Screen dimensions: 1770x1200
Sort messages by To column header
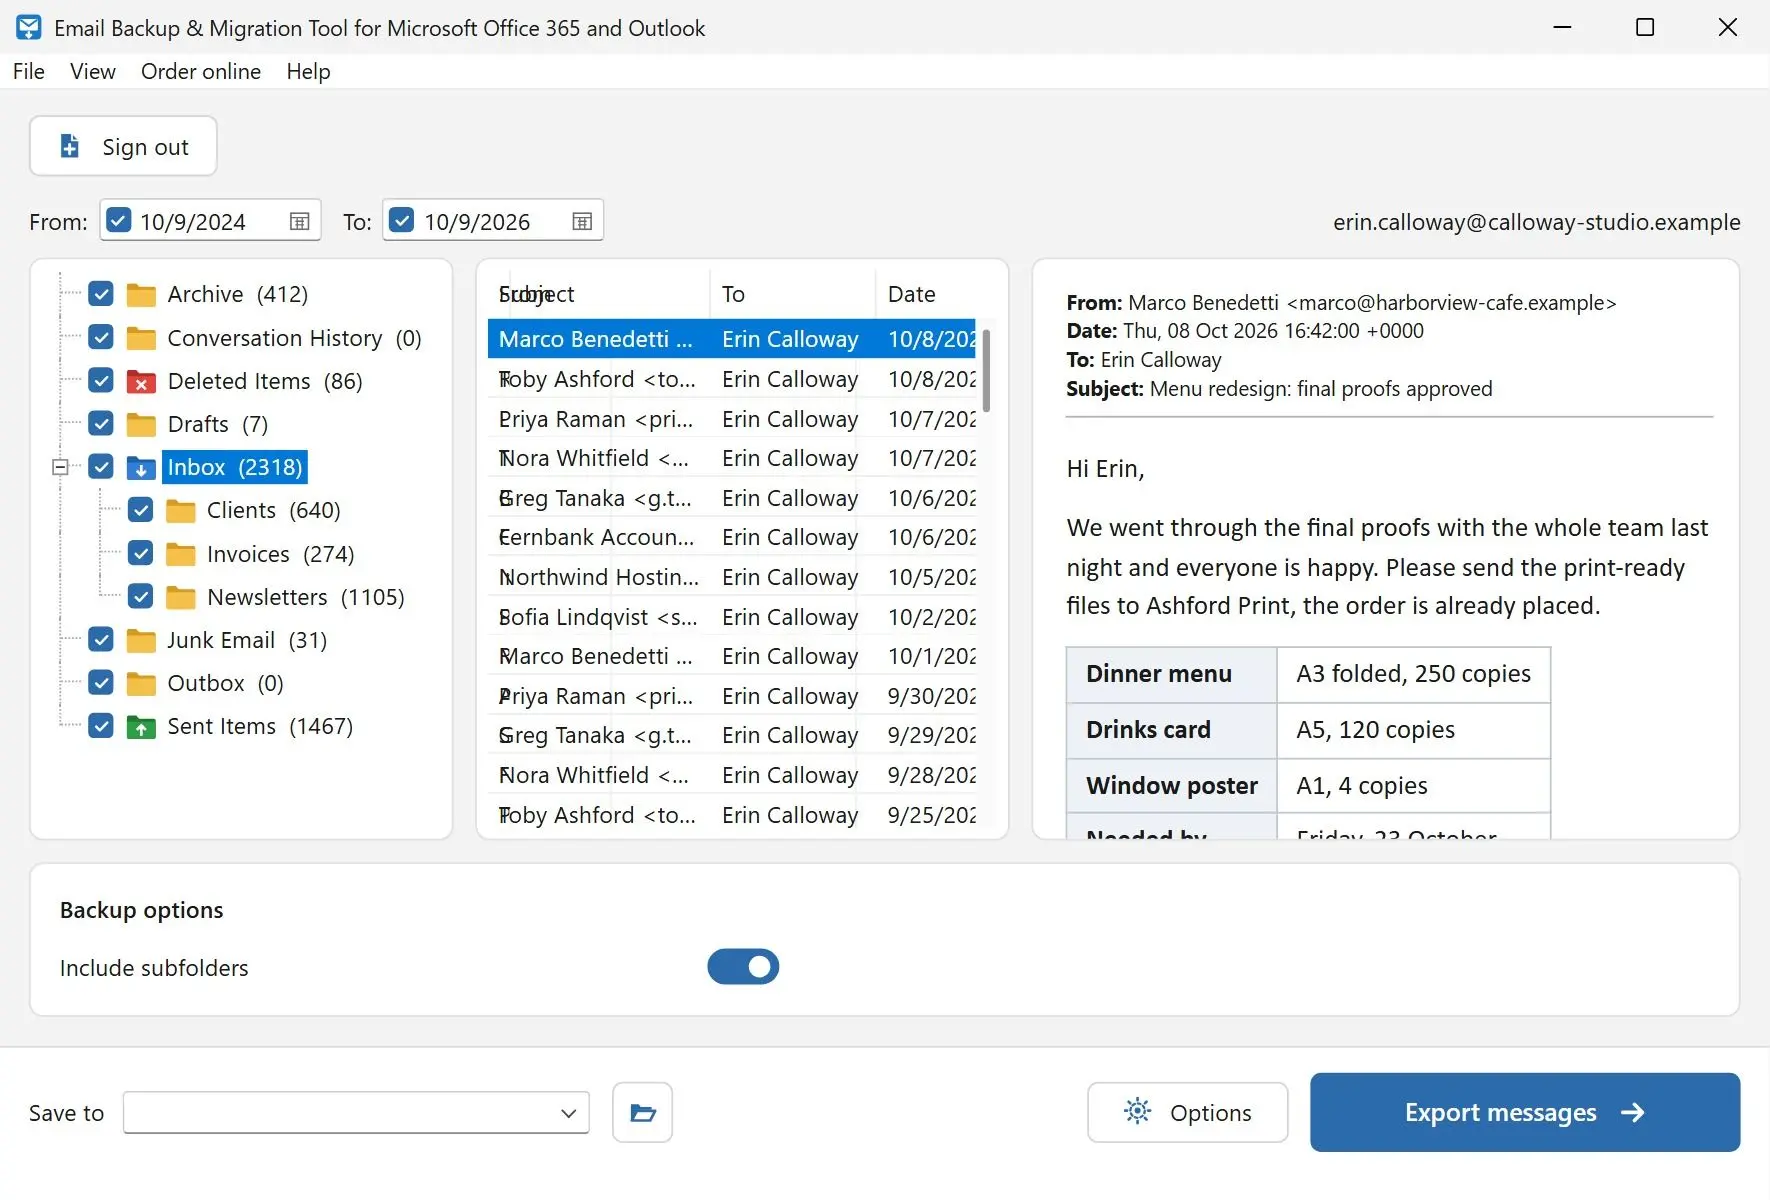793,294
